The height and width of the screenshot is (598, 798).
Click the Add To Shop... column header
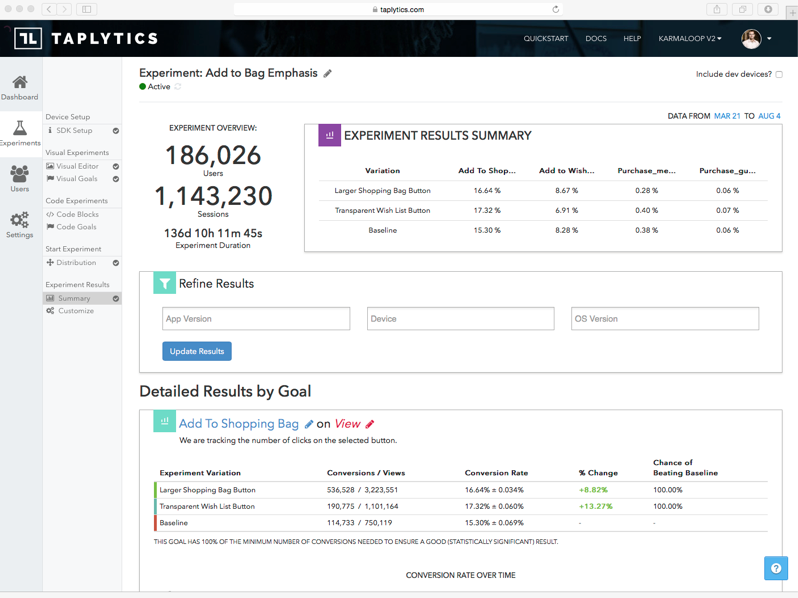(x=487, y=170)
